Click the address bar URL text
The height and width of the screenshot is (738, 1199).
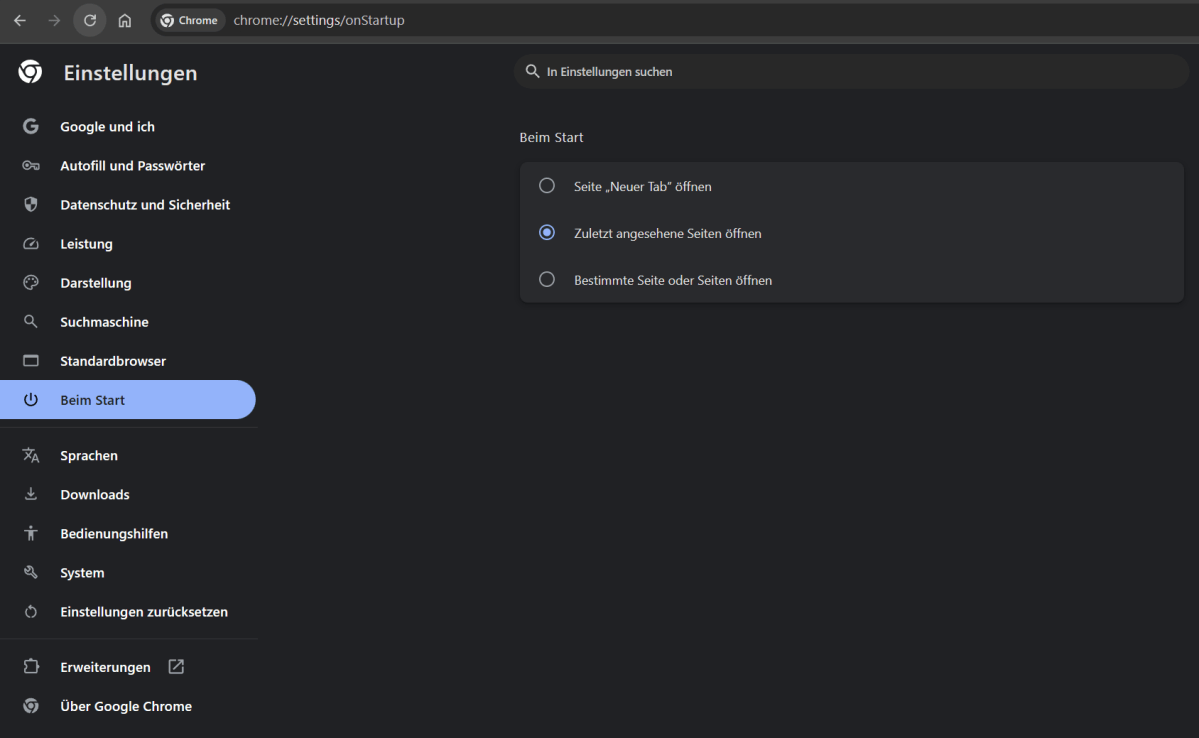coord(319,21)
